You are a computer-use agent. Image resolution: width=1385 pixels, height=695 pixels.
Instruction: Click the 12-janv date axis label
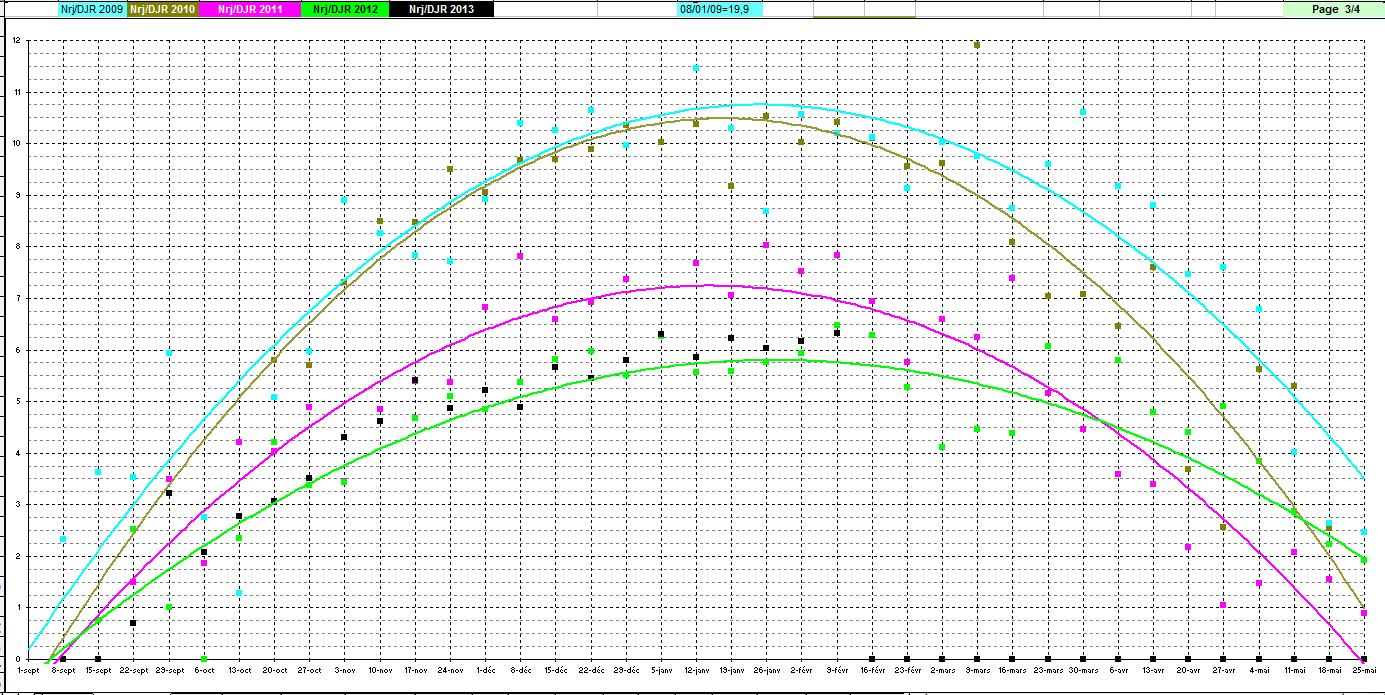click(x=697, y=669)
